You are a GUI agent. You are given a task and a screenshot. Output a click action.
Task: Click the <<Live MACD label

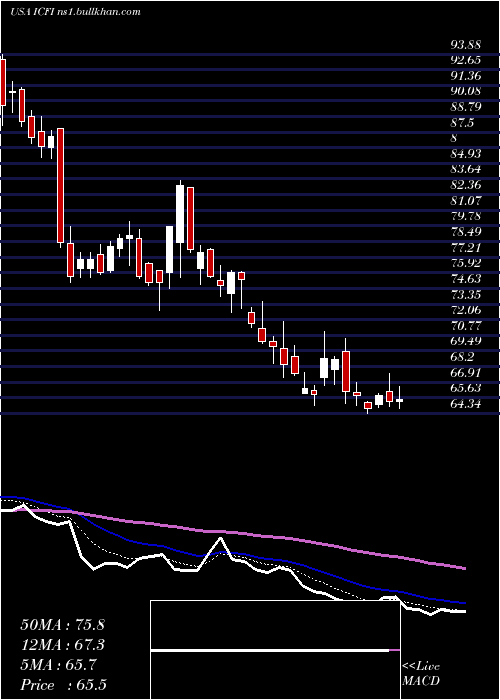pos(421,674)
